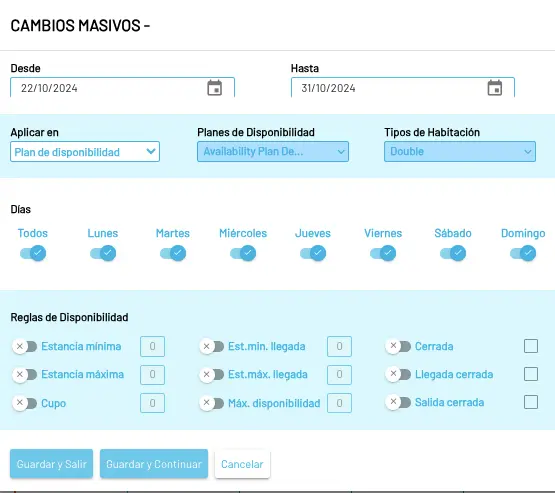Click the Reglas de Disponibilidad heading
This screenshot has width=555, height=493.
[69, 317]
